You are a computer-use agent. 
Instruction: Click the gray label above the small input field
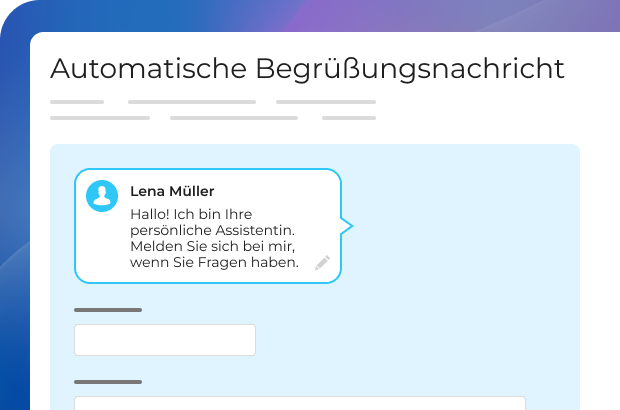pyautogui.click(x=108, y=310)
